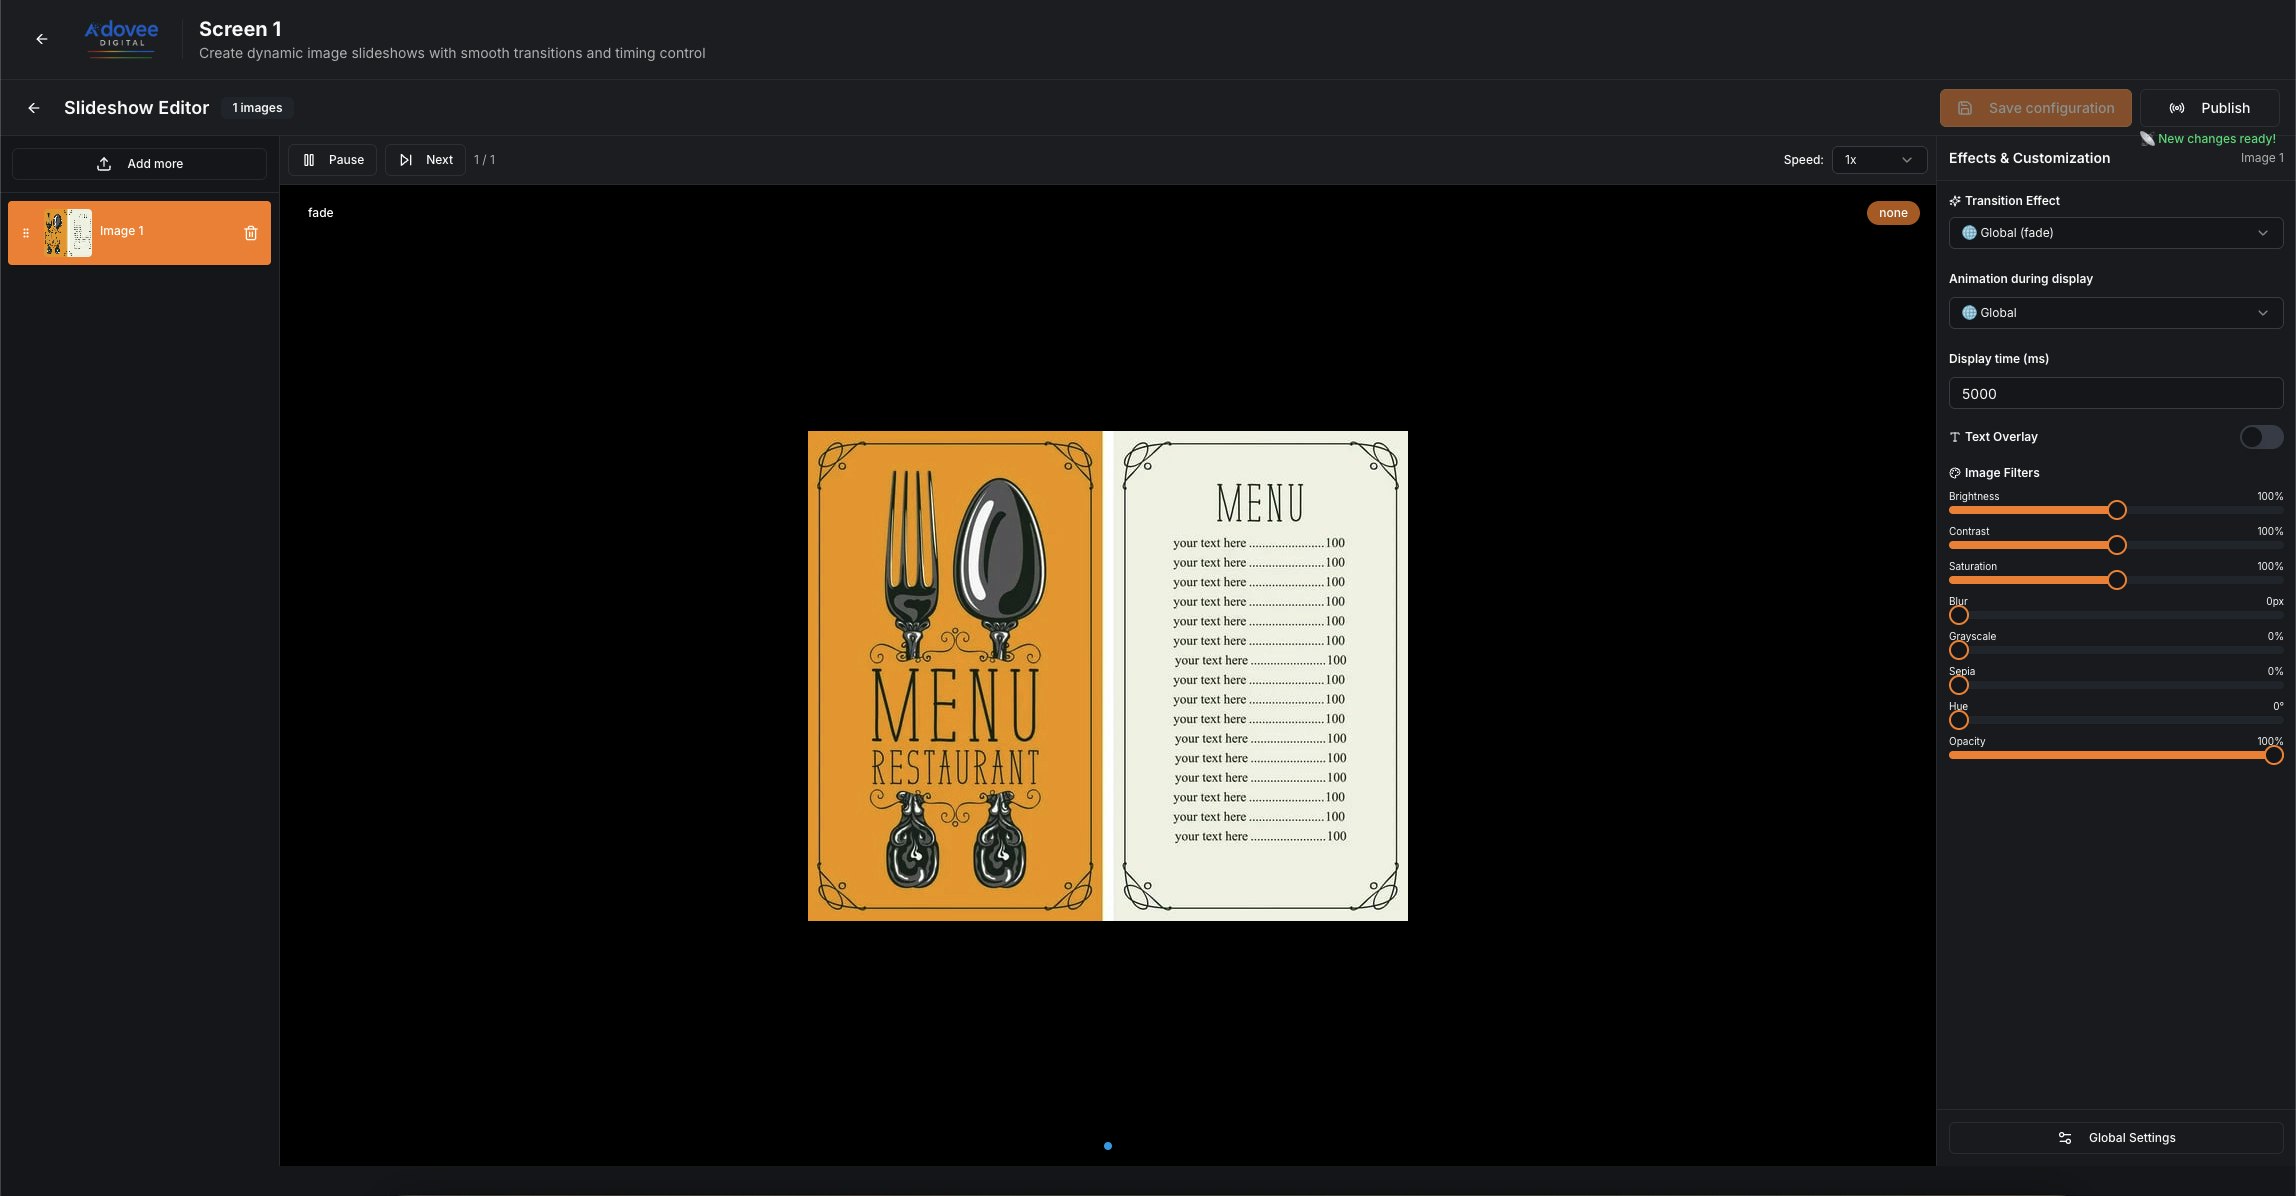
Task: Click the back arrow beside Screen 1
Action: tap(41, 38)
